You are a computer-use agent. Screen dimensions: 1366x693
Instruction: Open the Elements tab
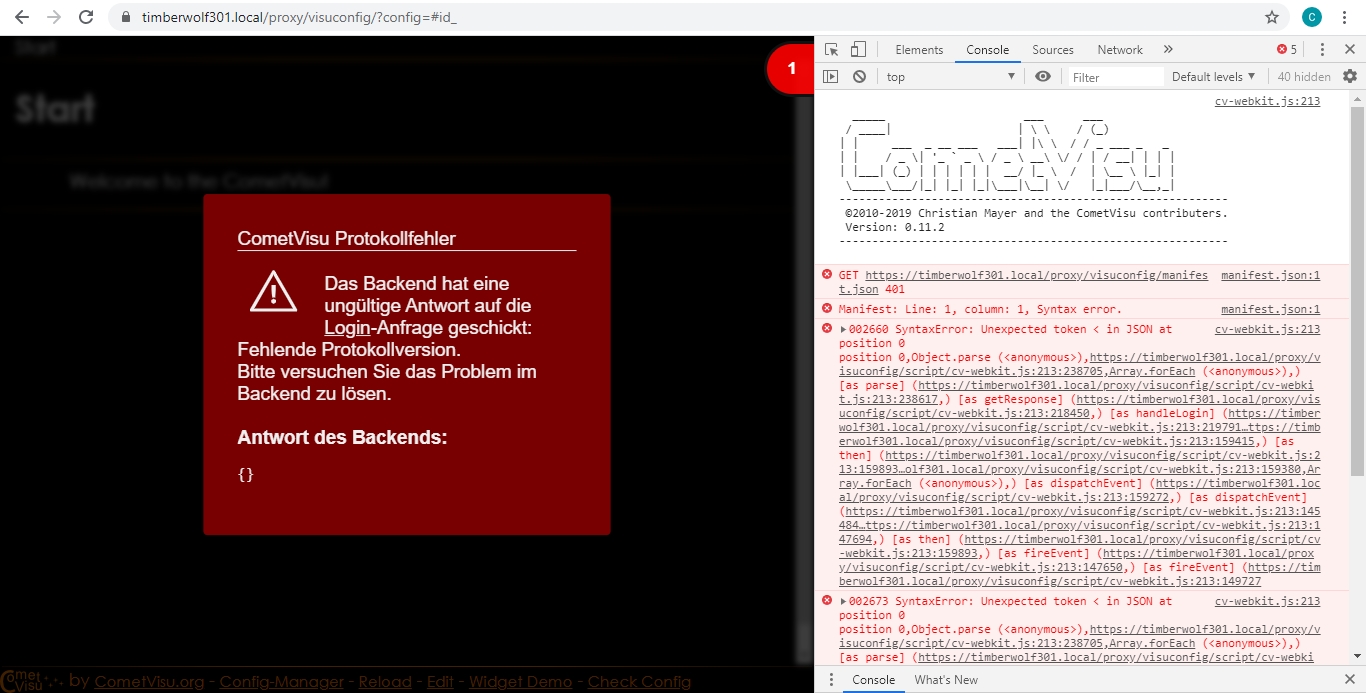coord(919,50)
